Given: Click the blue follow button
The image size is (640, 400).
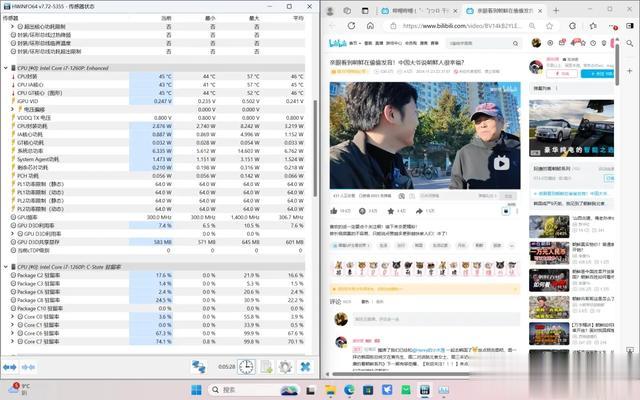Looking at the screenshot, I should tap(597, 73).
